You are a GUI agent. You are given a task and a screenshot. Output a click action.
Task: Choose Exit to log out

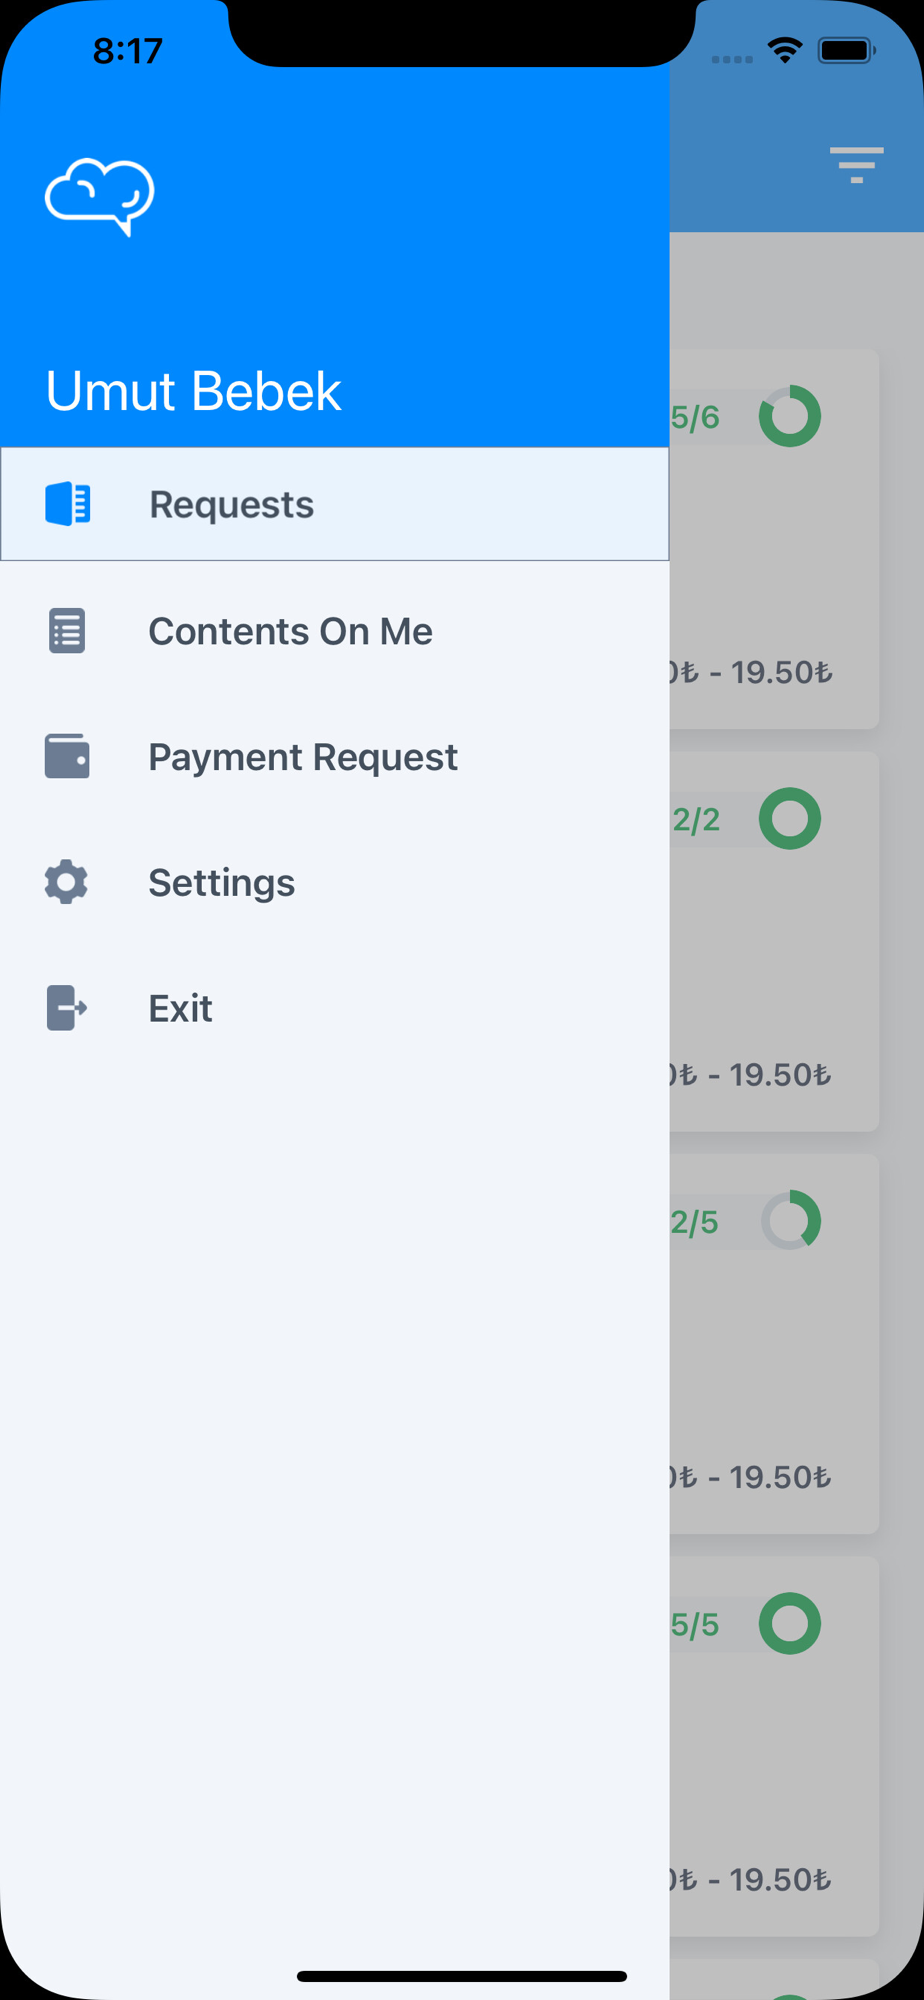[x=335, y=1008]
